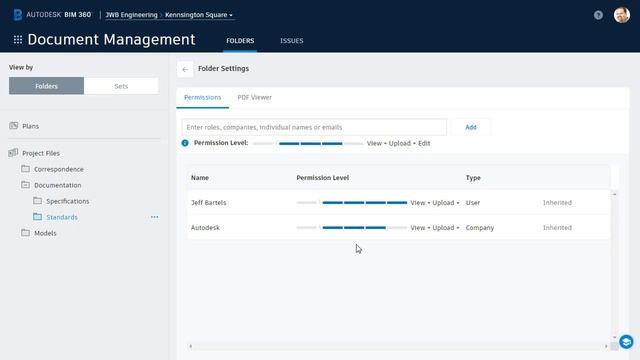Switch view to Sets
This screenshot has width=640, height=360.
coord(121,86)
